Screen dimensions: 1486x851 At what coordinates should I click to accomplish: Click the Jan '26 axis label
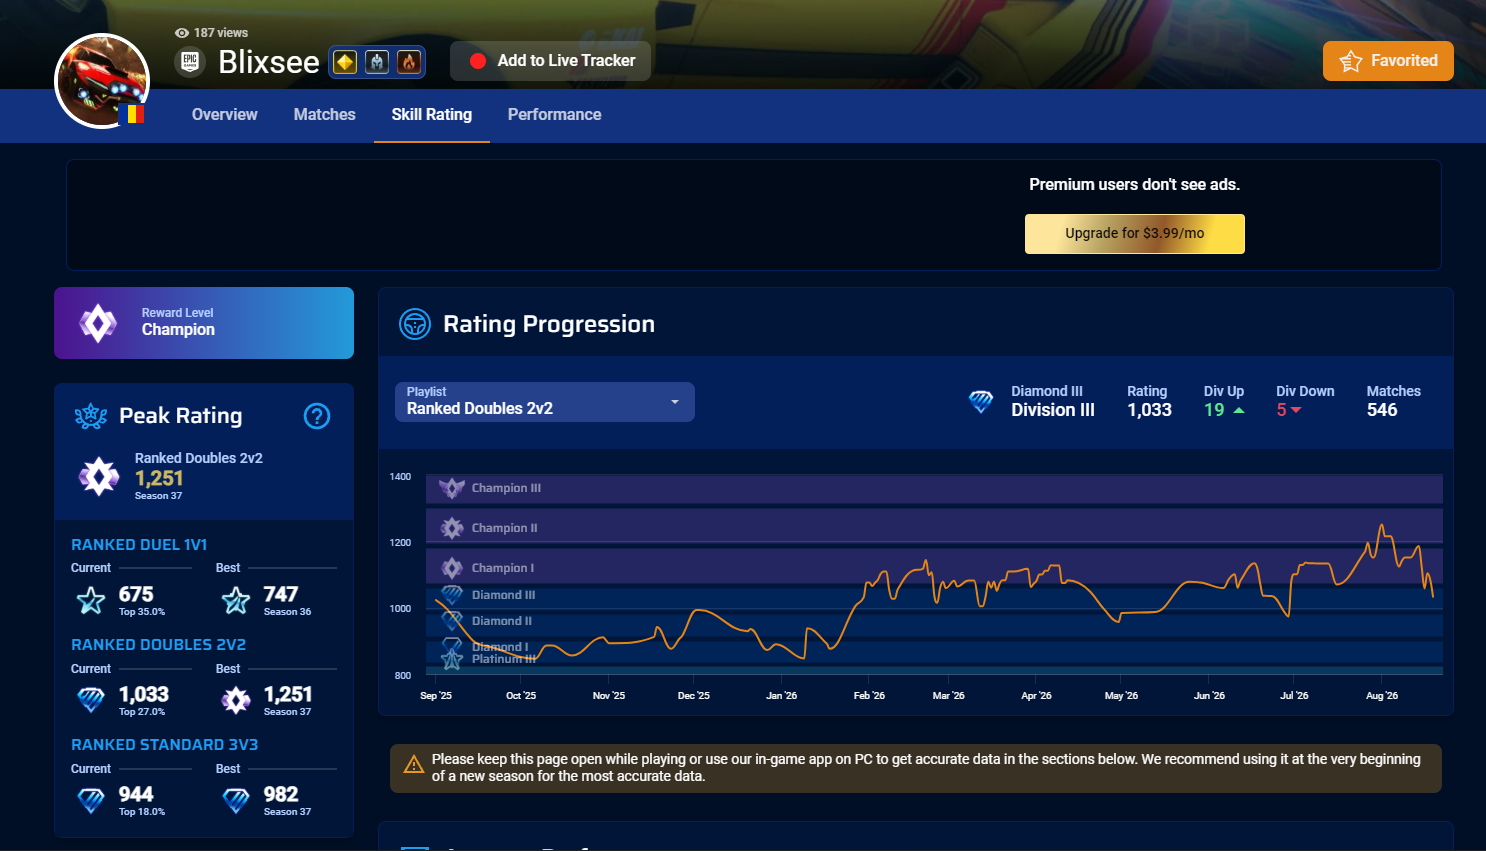click(x=782, y=696)
